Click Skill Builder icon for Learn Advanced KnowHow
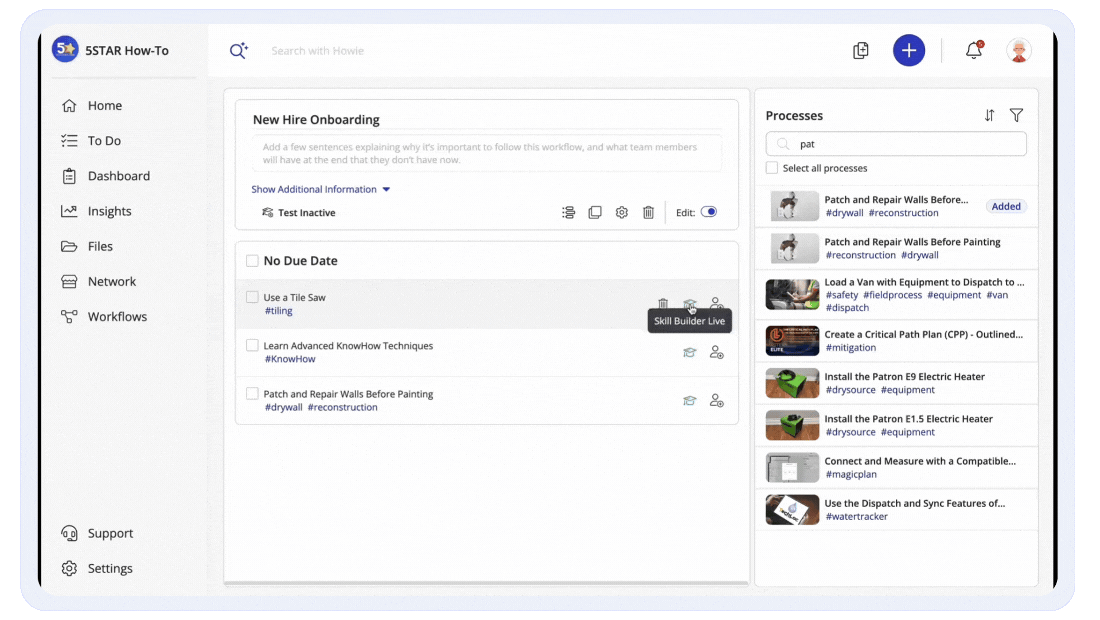 pyautogui.click(x=690, y=352)
